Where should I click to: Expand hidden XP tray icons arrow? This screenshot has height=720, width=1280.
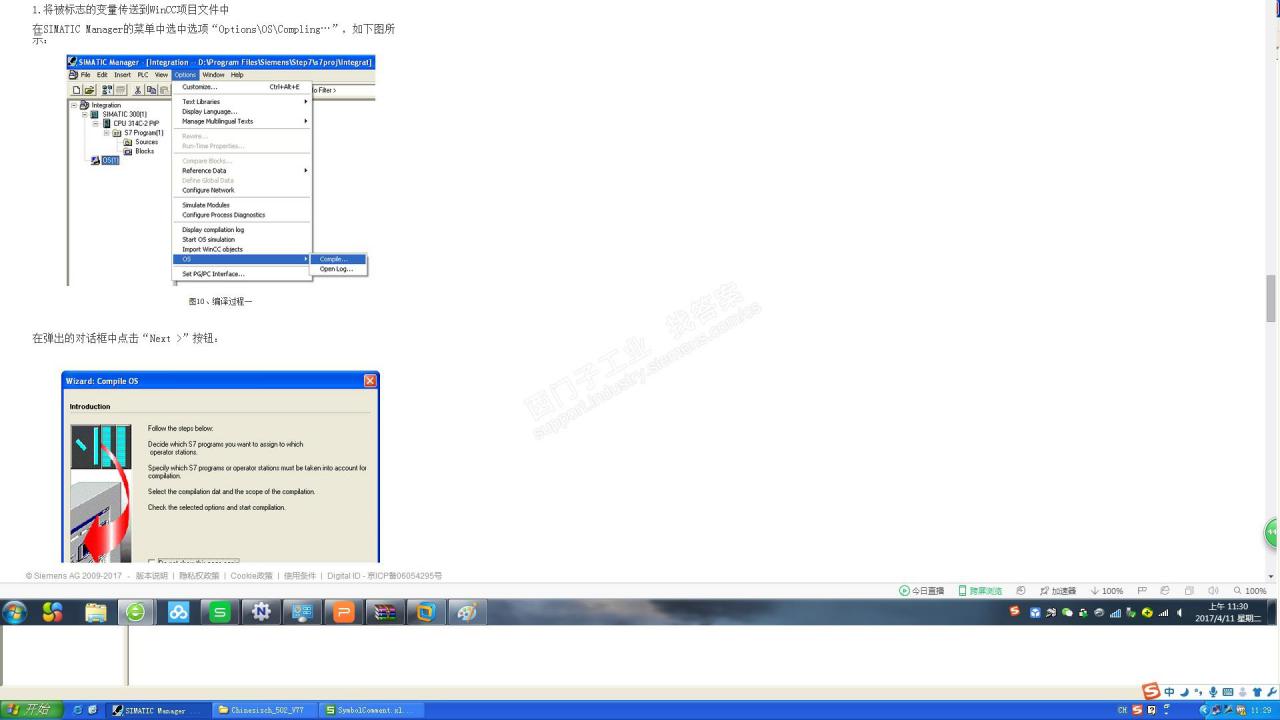[x=1204, y=710]
